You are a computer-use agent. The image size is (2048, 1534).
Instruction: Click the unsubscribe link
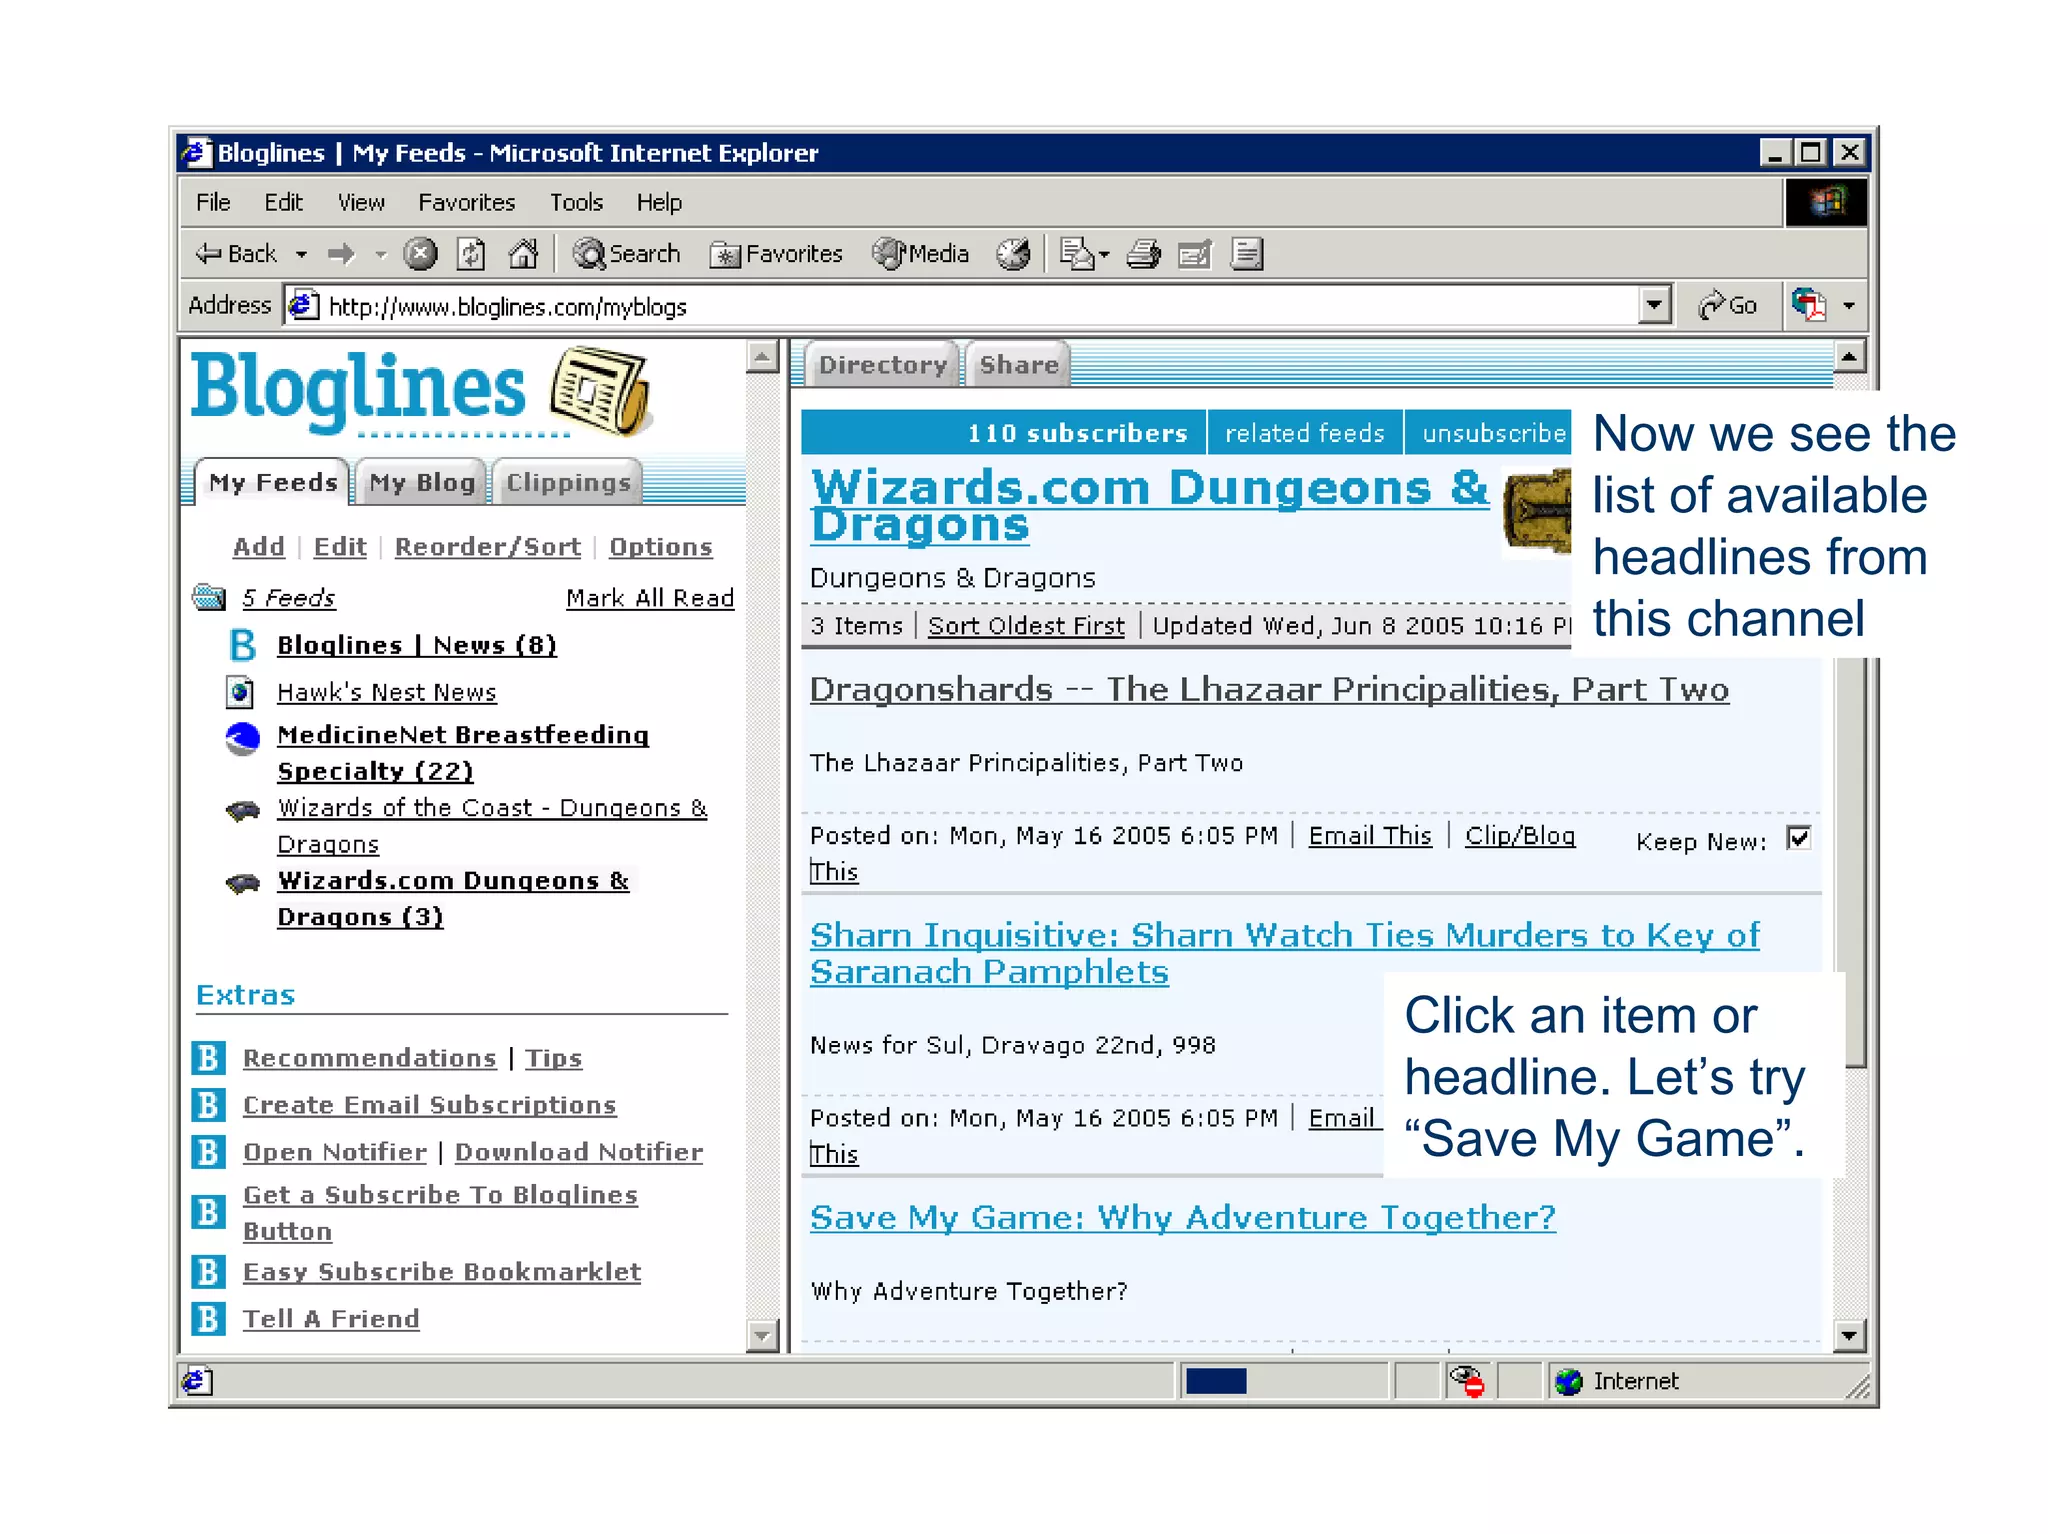(1494, 433)
